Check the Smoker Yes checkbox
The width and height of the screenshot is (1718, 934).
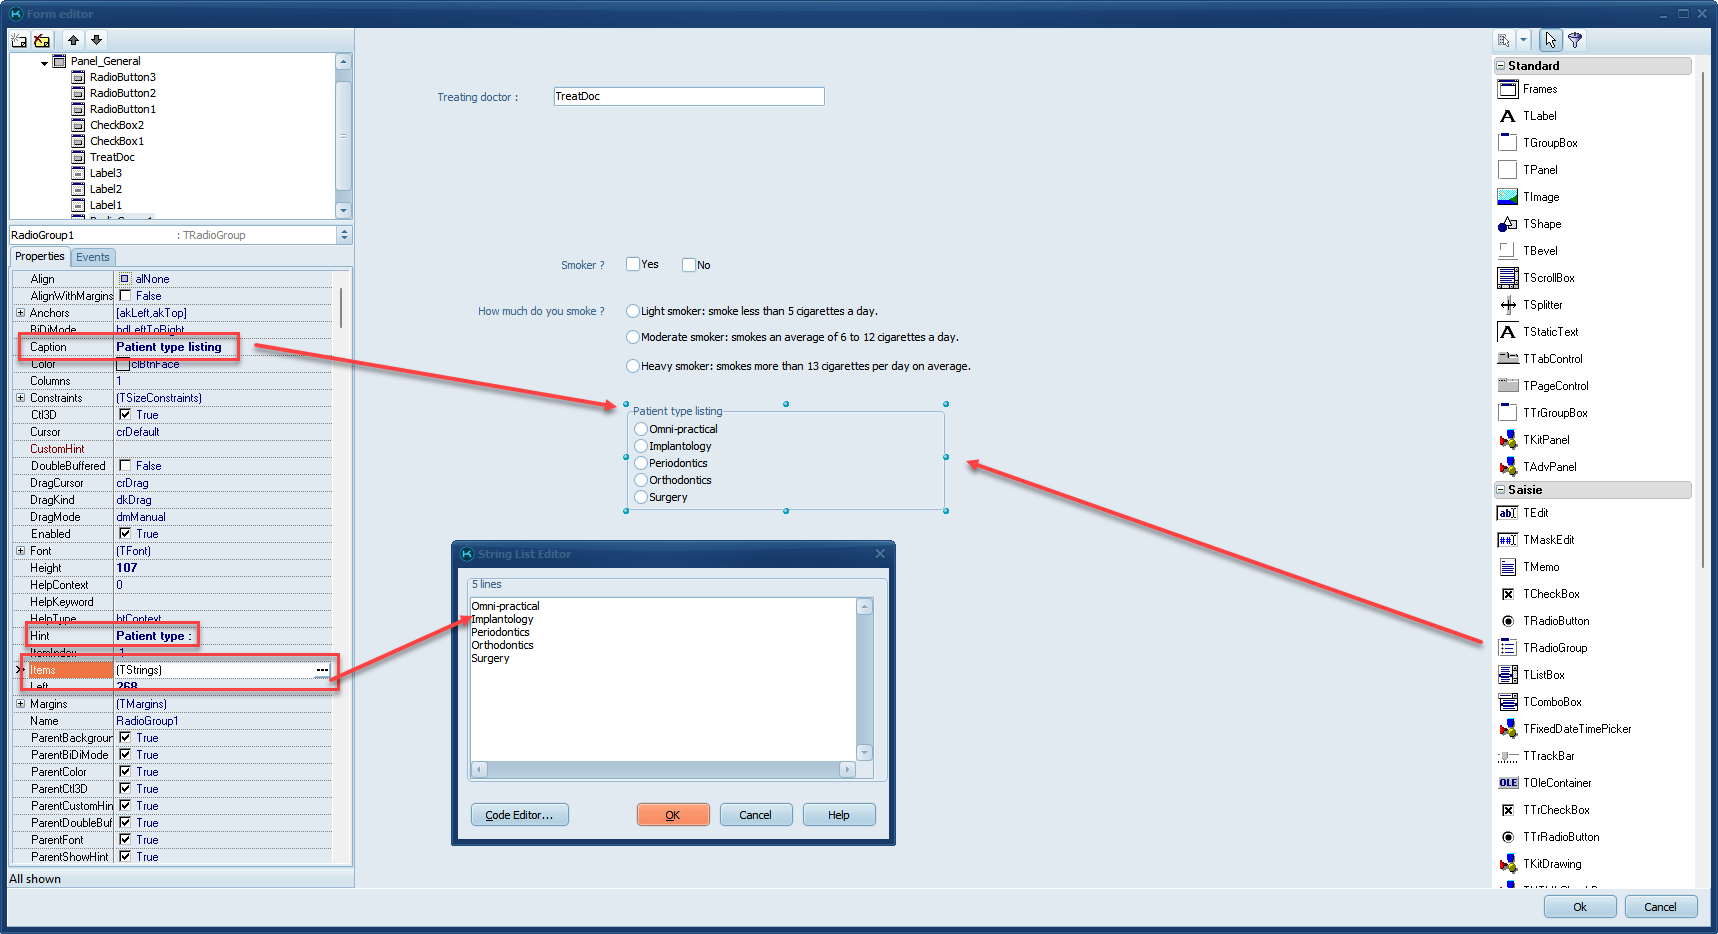pos(633,264)
